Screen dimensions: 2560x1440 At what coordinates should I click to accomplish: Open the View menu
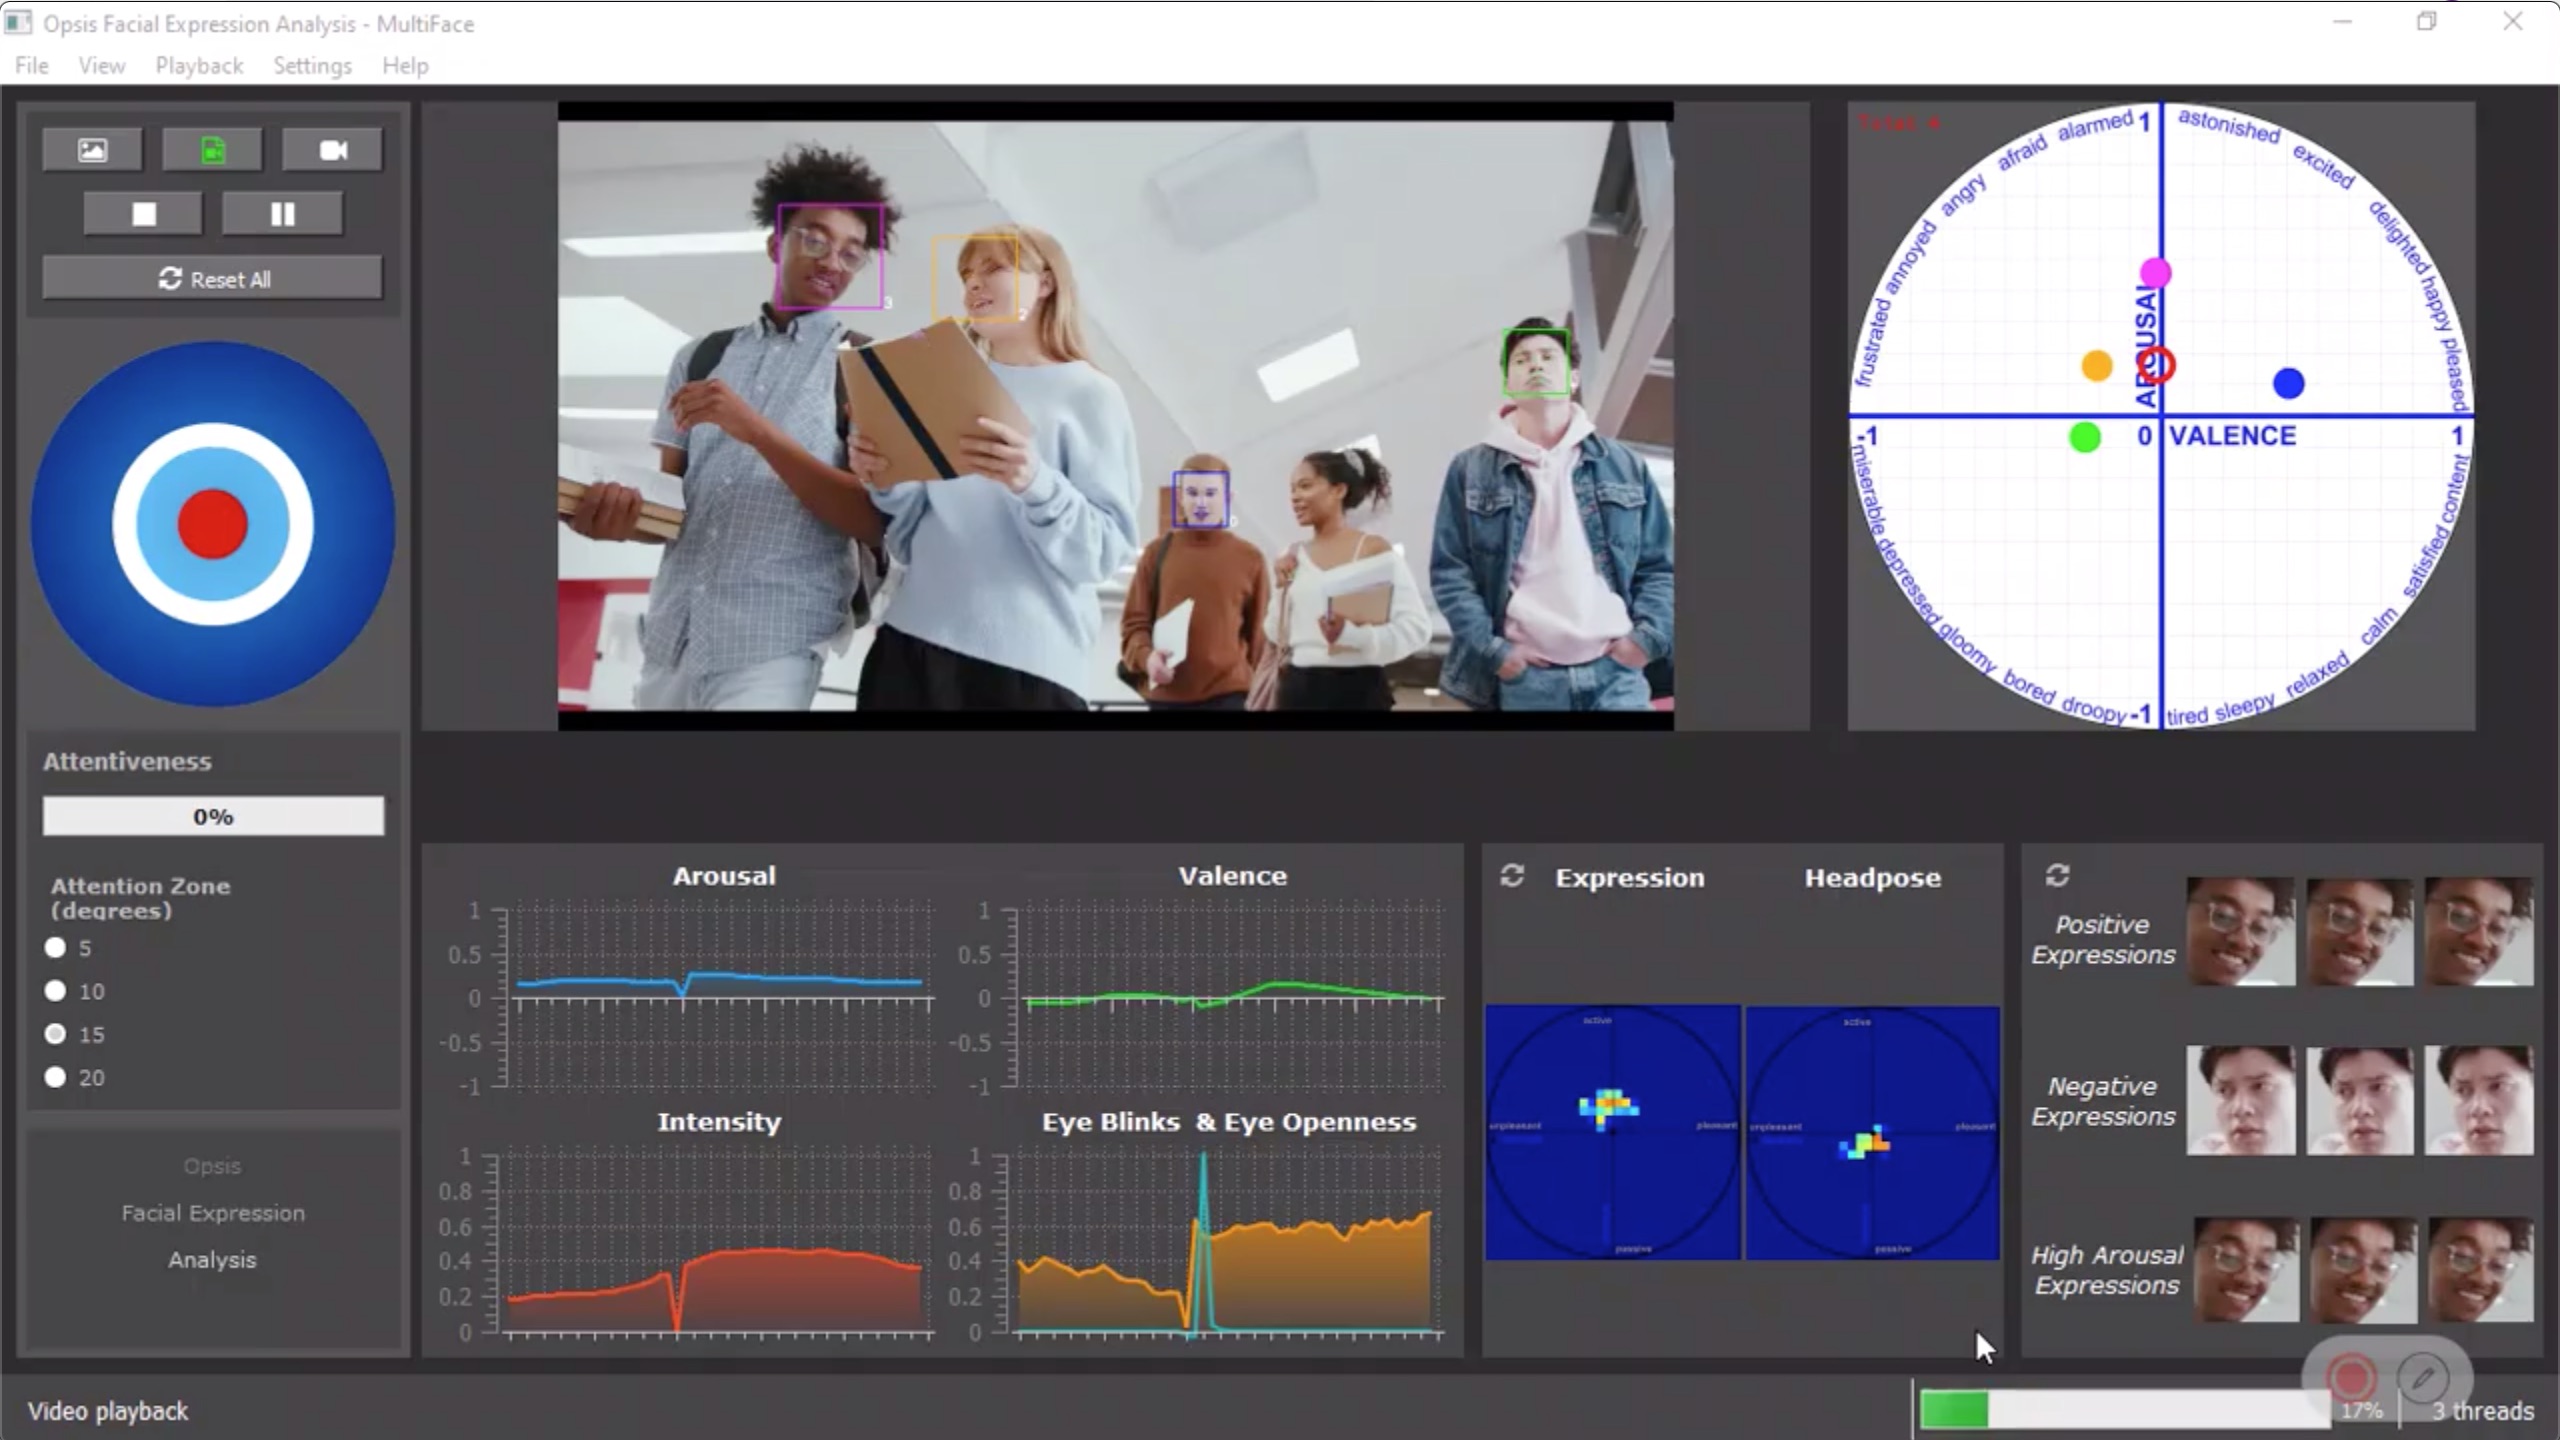[x=101, y=65]
